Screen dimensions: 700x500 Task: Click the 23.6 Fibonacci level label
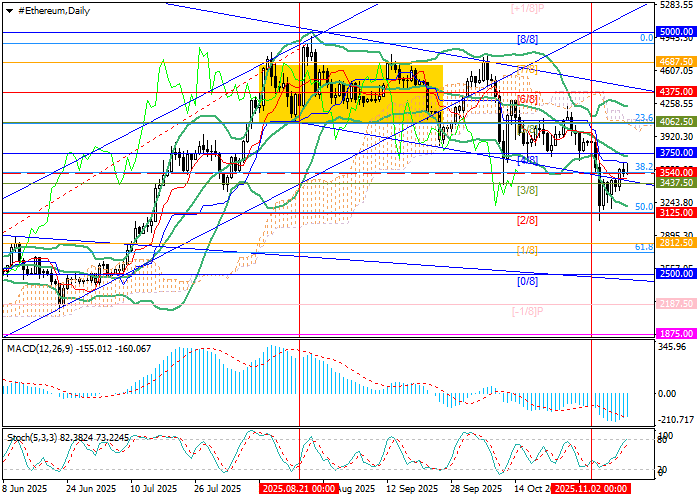(x=644, y=117)
